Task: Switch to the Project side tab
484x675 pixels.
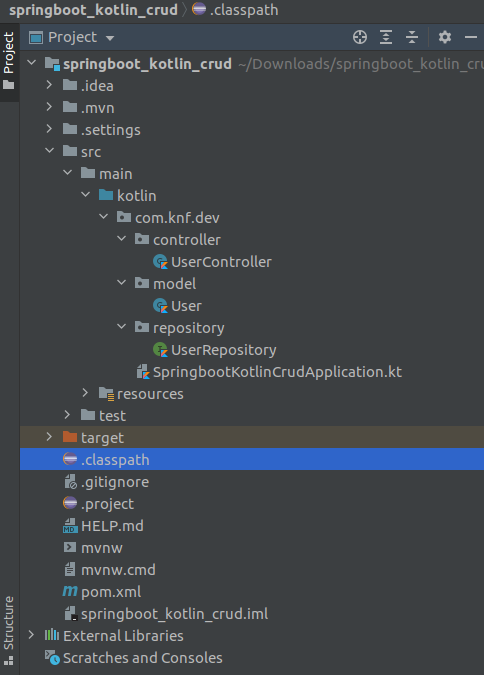Action: 9,60
